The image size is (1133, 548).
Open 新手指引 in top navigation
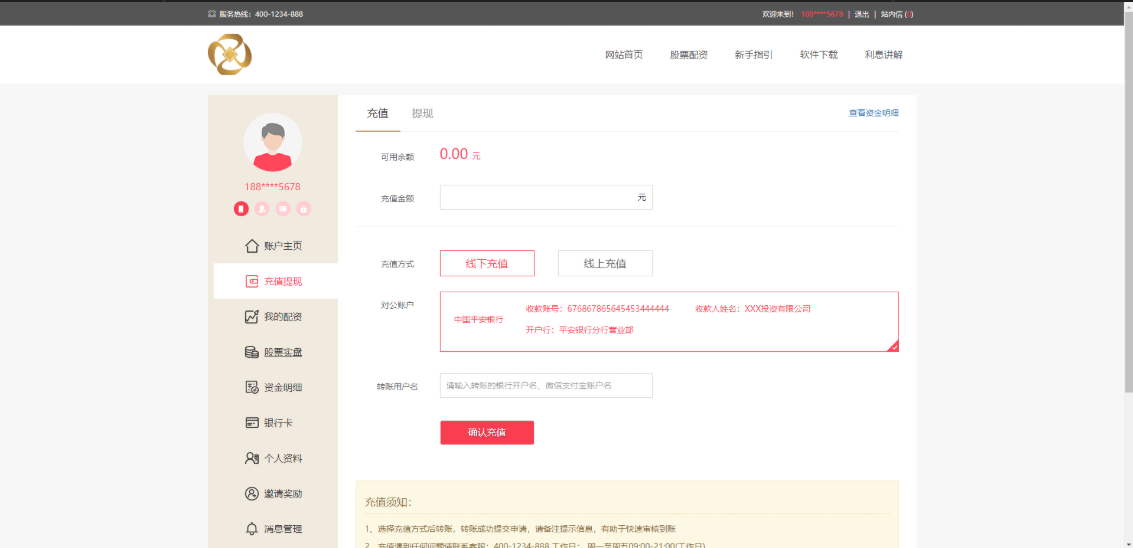[x=754, y=55]
